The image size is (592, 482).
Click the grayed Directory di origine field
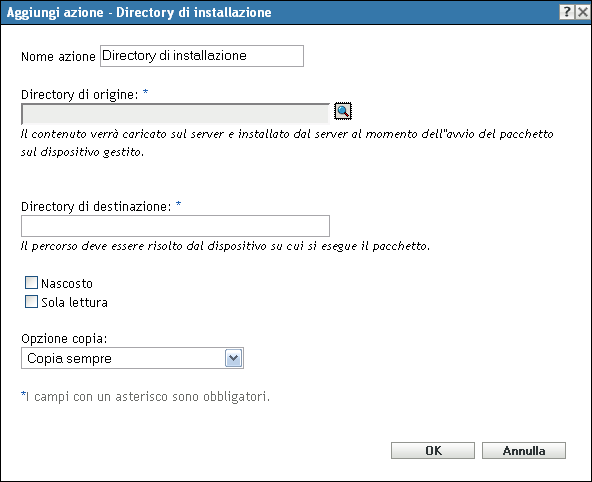pyautogui.click(x=176, y=114)
